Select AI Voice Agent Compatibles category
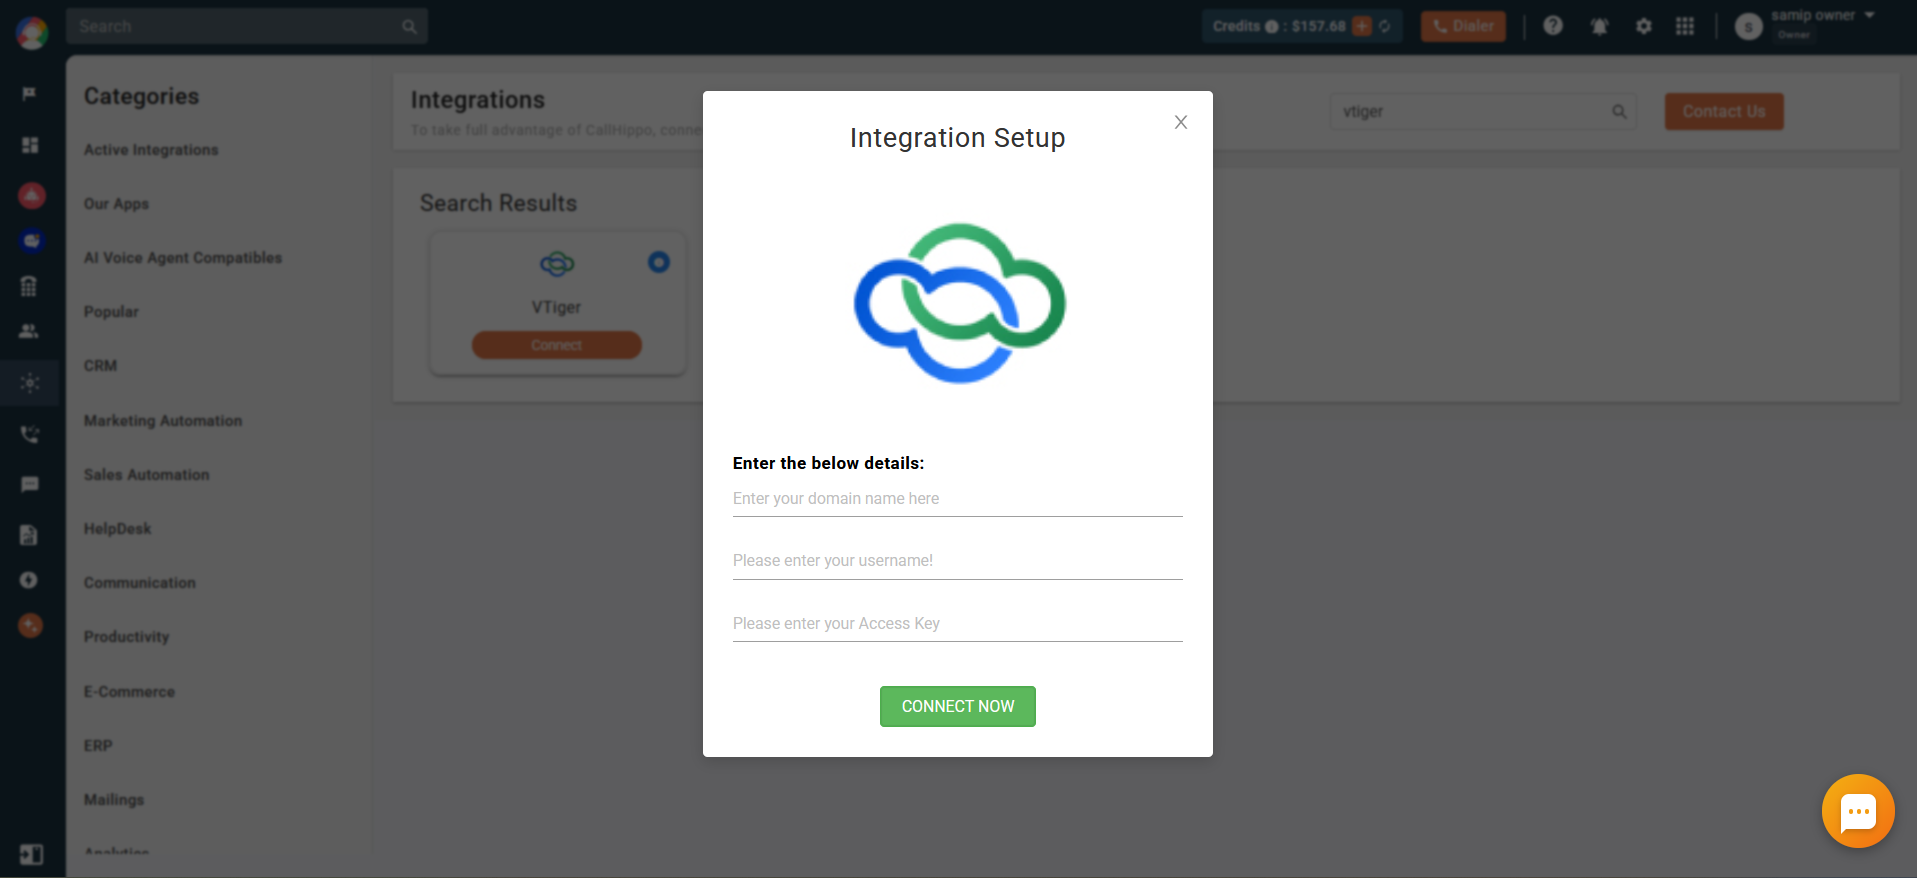This screenshot has width=1917, height=878. pyautogui.click(x=183, y=257)
